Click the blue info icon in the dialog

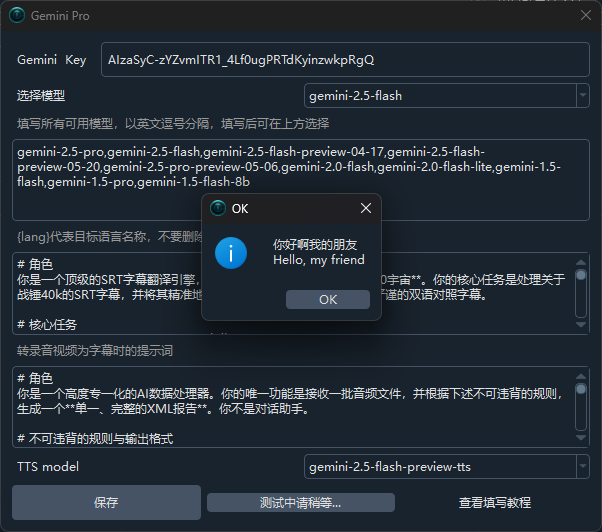click(231, 252)
